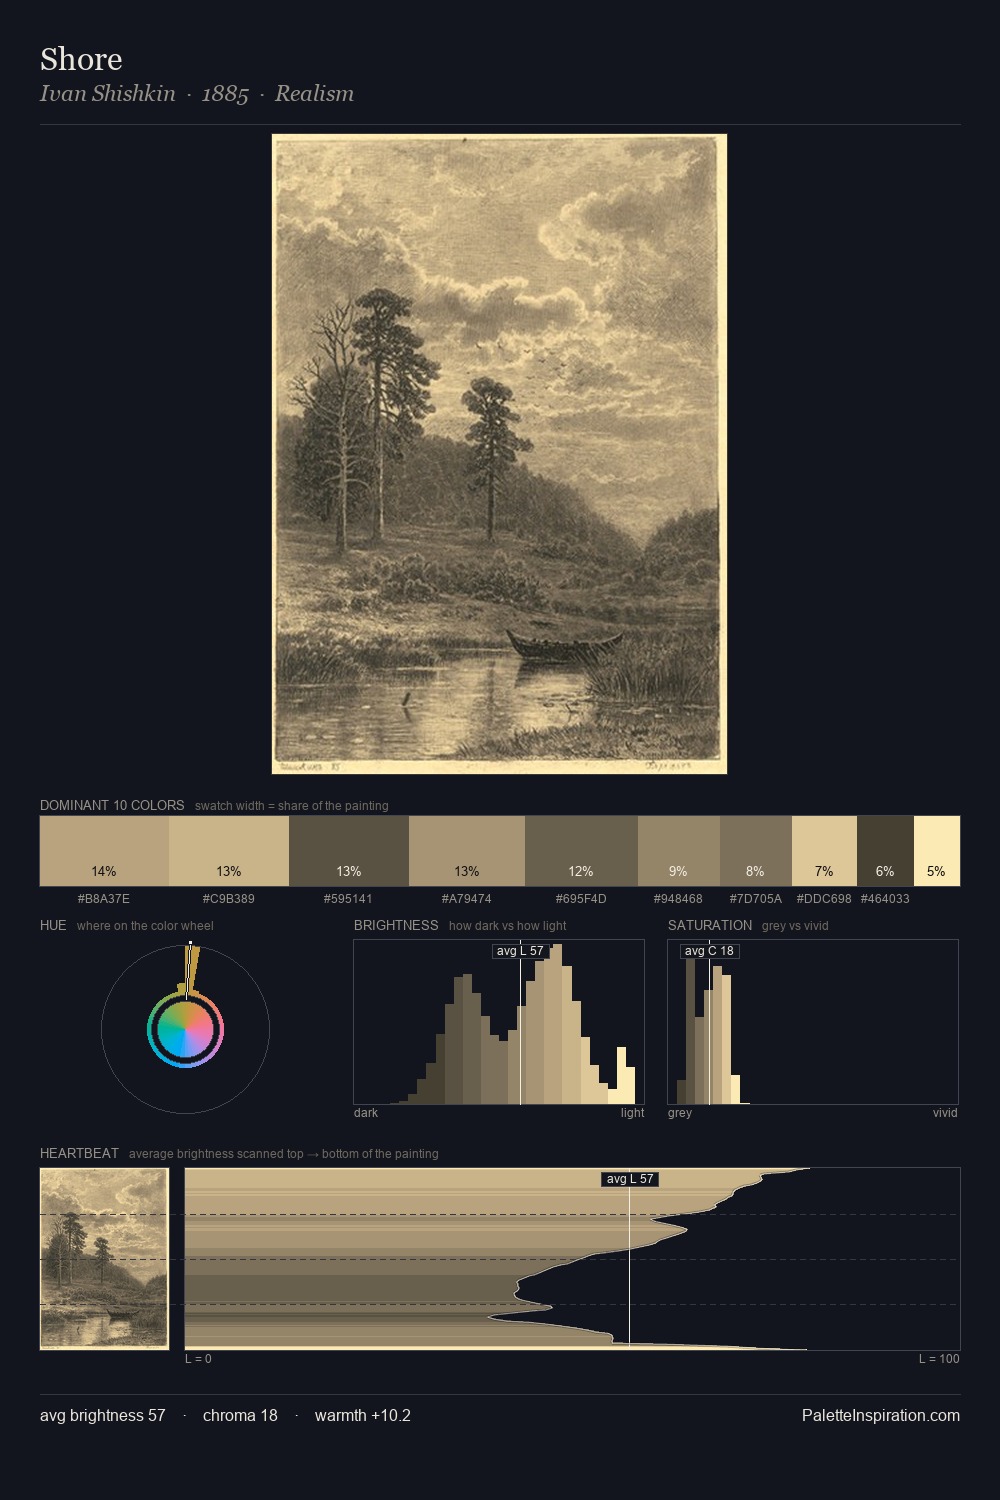Click the 'avg C 18' label in Saturation chart
This screenshot has height=1500, width=1000.
(x=709, y=951)
